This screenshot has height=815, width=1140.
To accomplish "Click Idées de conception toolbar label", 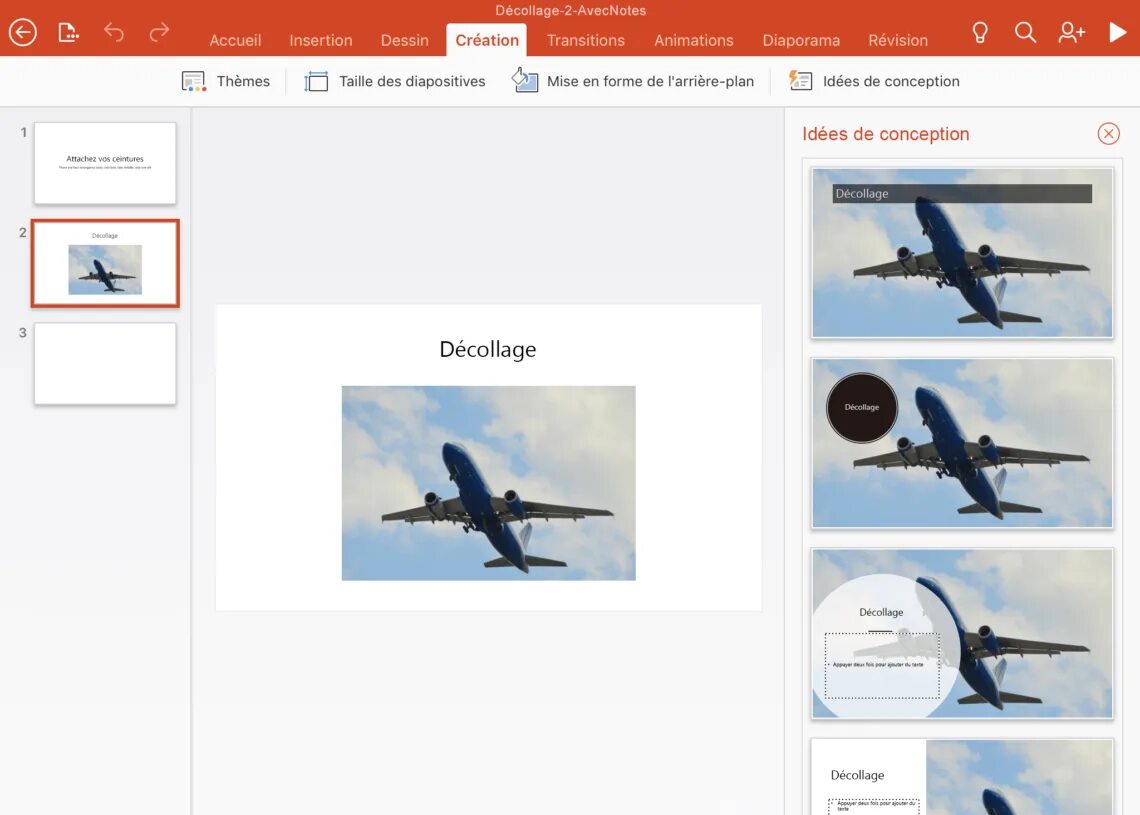I will click(891, 81).
